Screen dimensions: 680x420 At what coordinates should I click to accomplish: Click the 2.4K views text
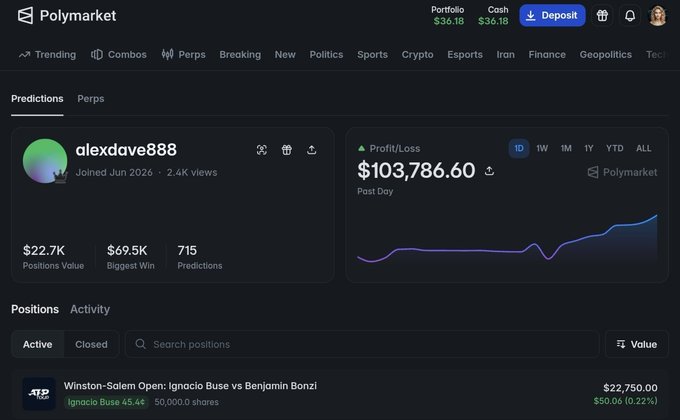(192, 172)
